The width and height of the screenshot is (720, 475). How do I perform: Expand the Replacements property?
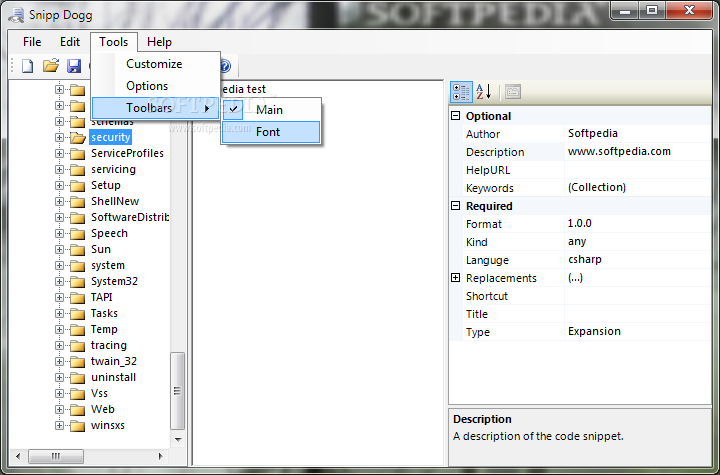(456, 277)
